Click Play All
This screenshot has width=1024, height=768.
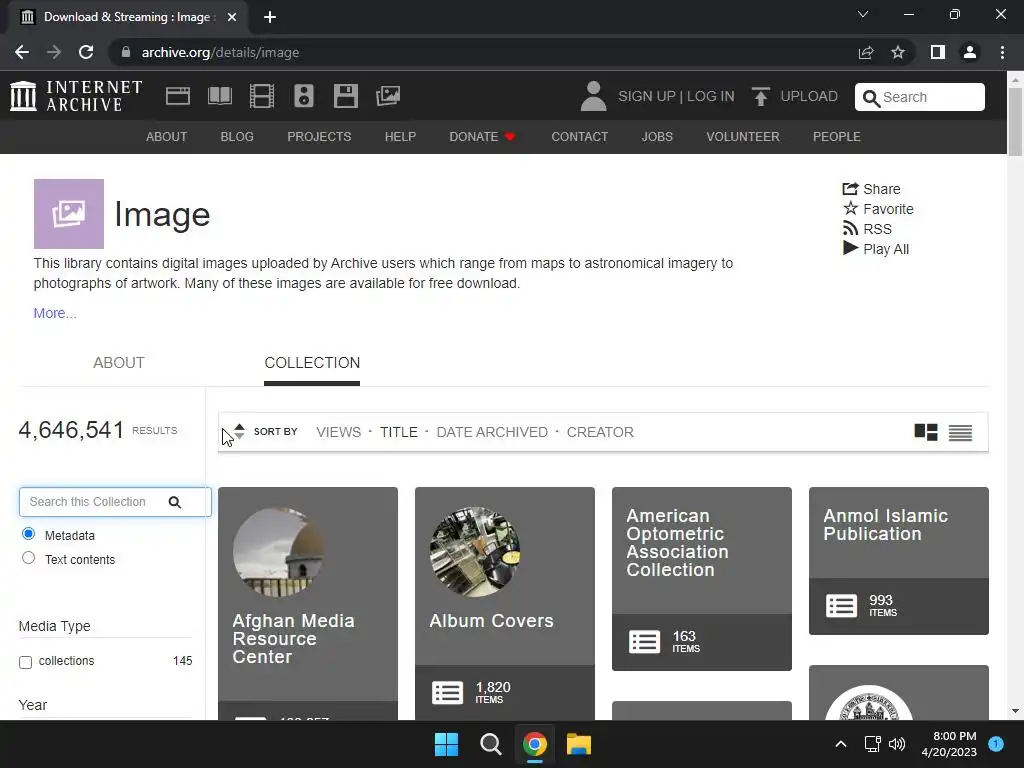coord(876,249)
